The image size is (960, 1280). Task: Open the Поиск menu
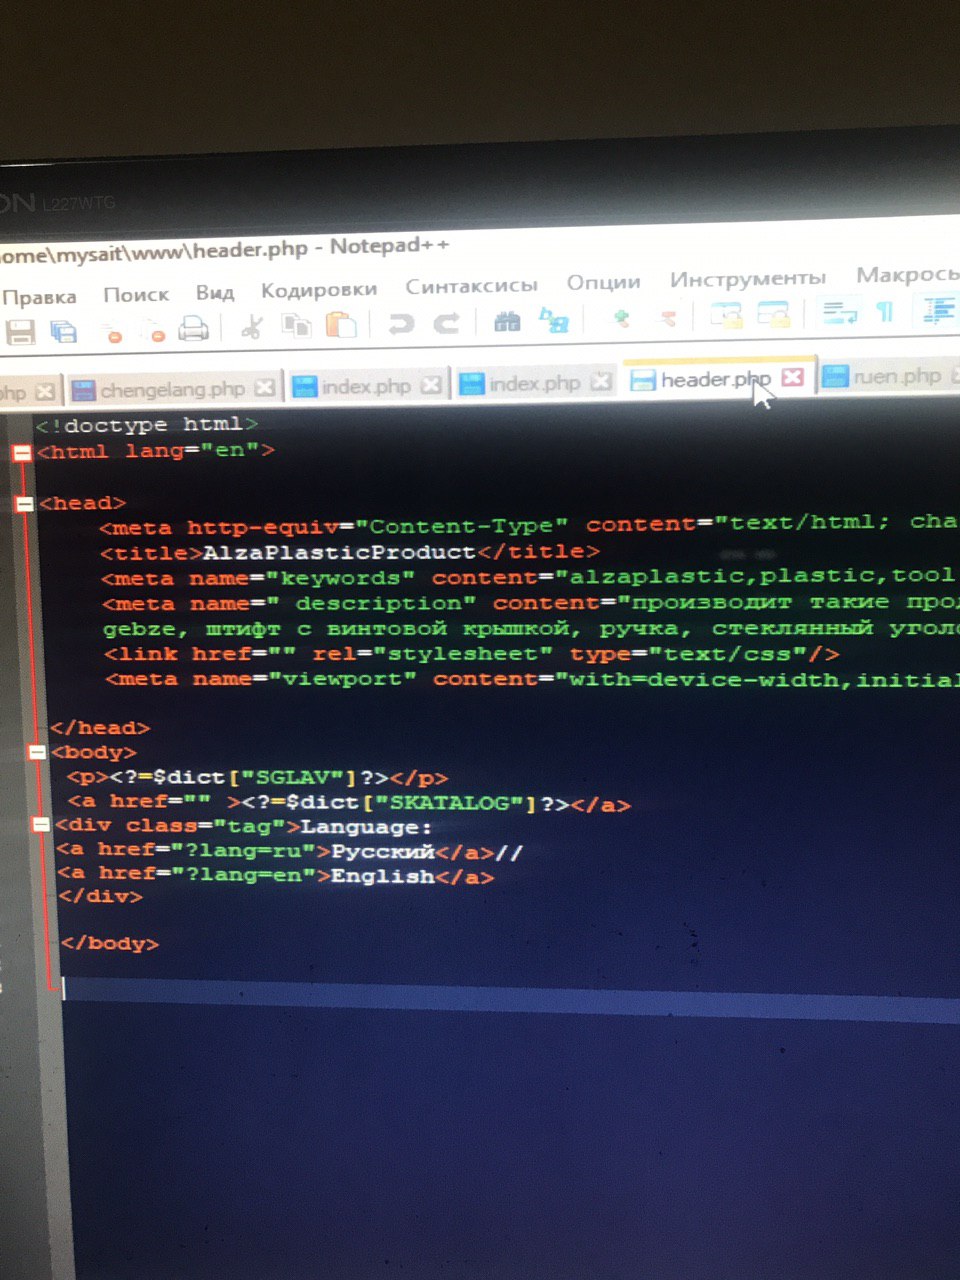click(136, 294)
